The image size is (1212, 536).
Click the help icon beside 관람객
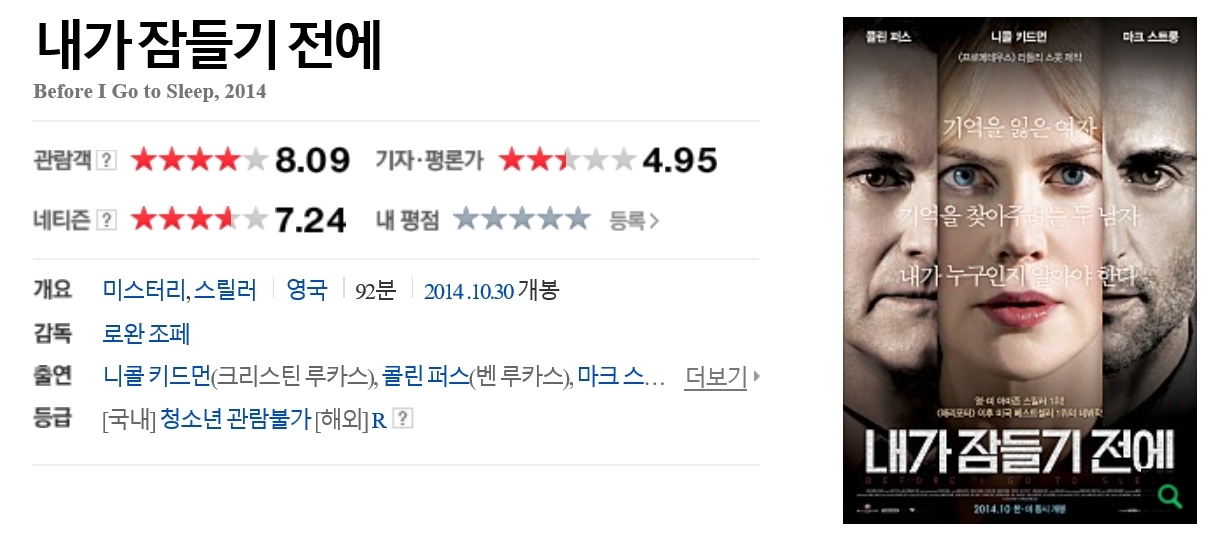(107, 160)
